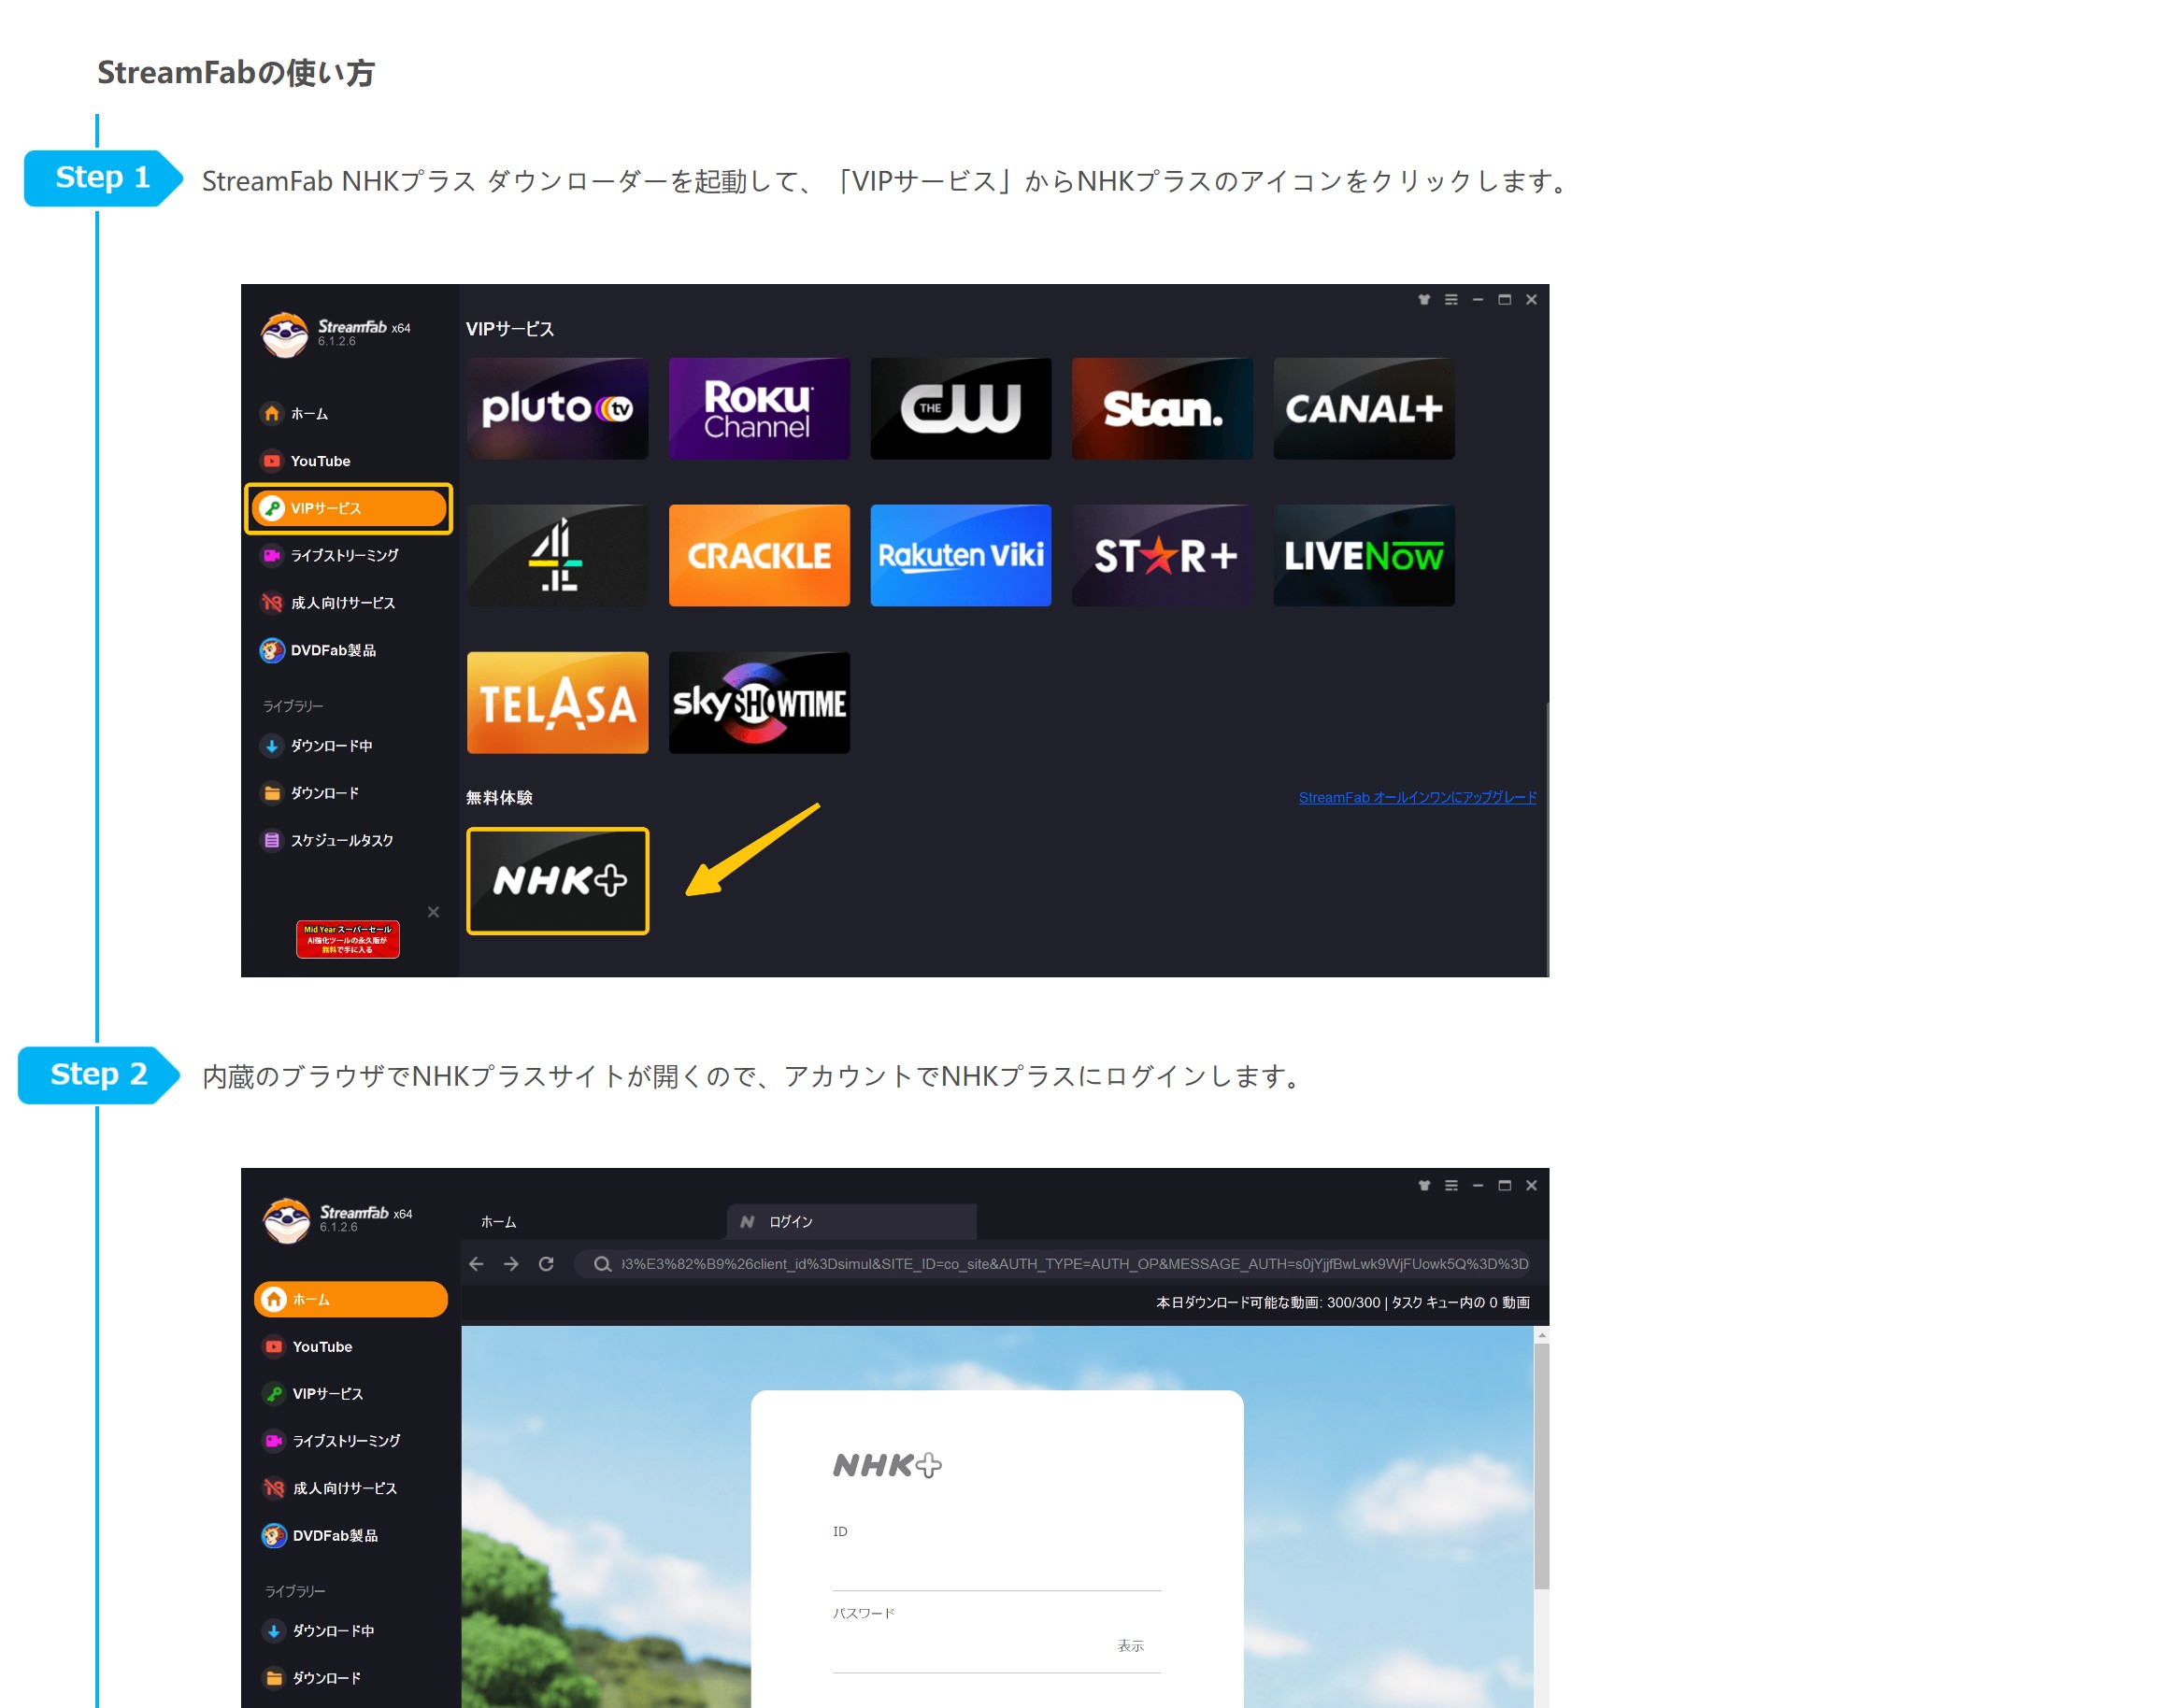Switch to the ログイン browser tab
Viewport: 2172px width, 1708px height.
851,1222
